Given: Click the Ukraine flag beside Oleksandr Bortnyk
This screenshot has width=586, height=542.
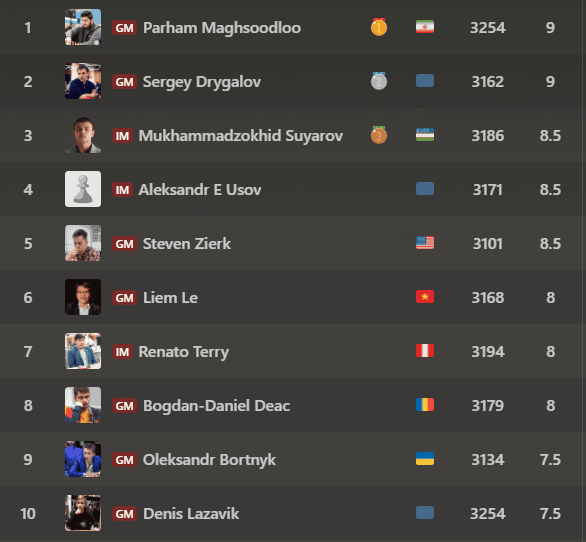Looking at the screenshot, I should (425, 459).
